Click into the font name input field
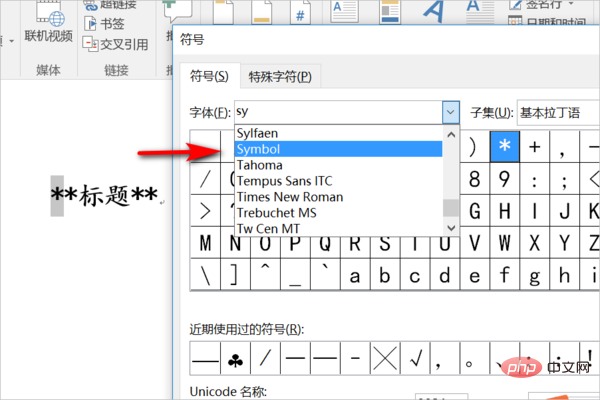Image resolution: width=600 pixels, height=400 pixels. point(335,112)
